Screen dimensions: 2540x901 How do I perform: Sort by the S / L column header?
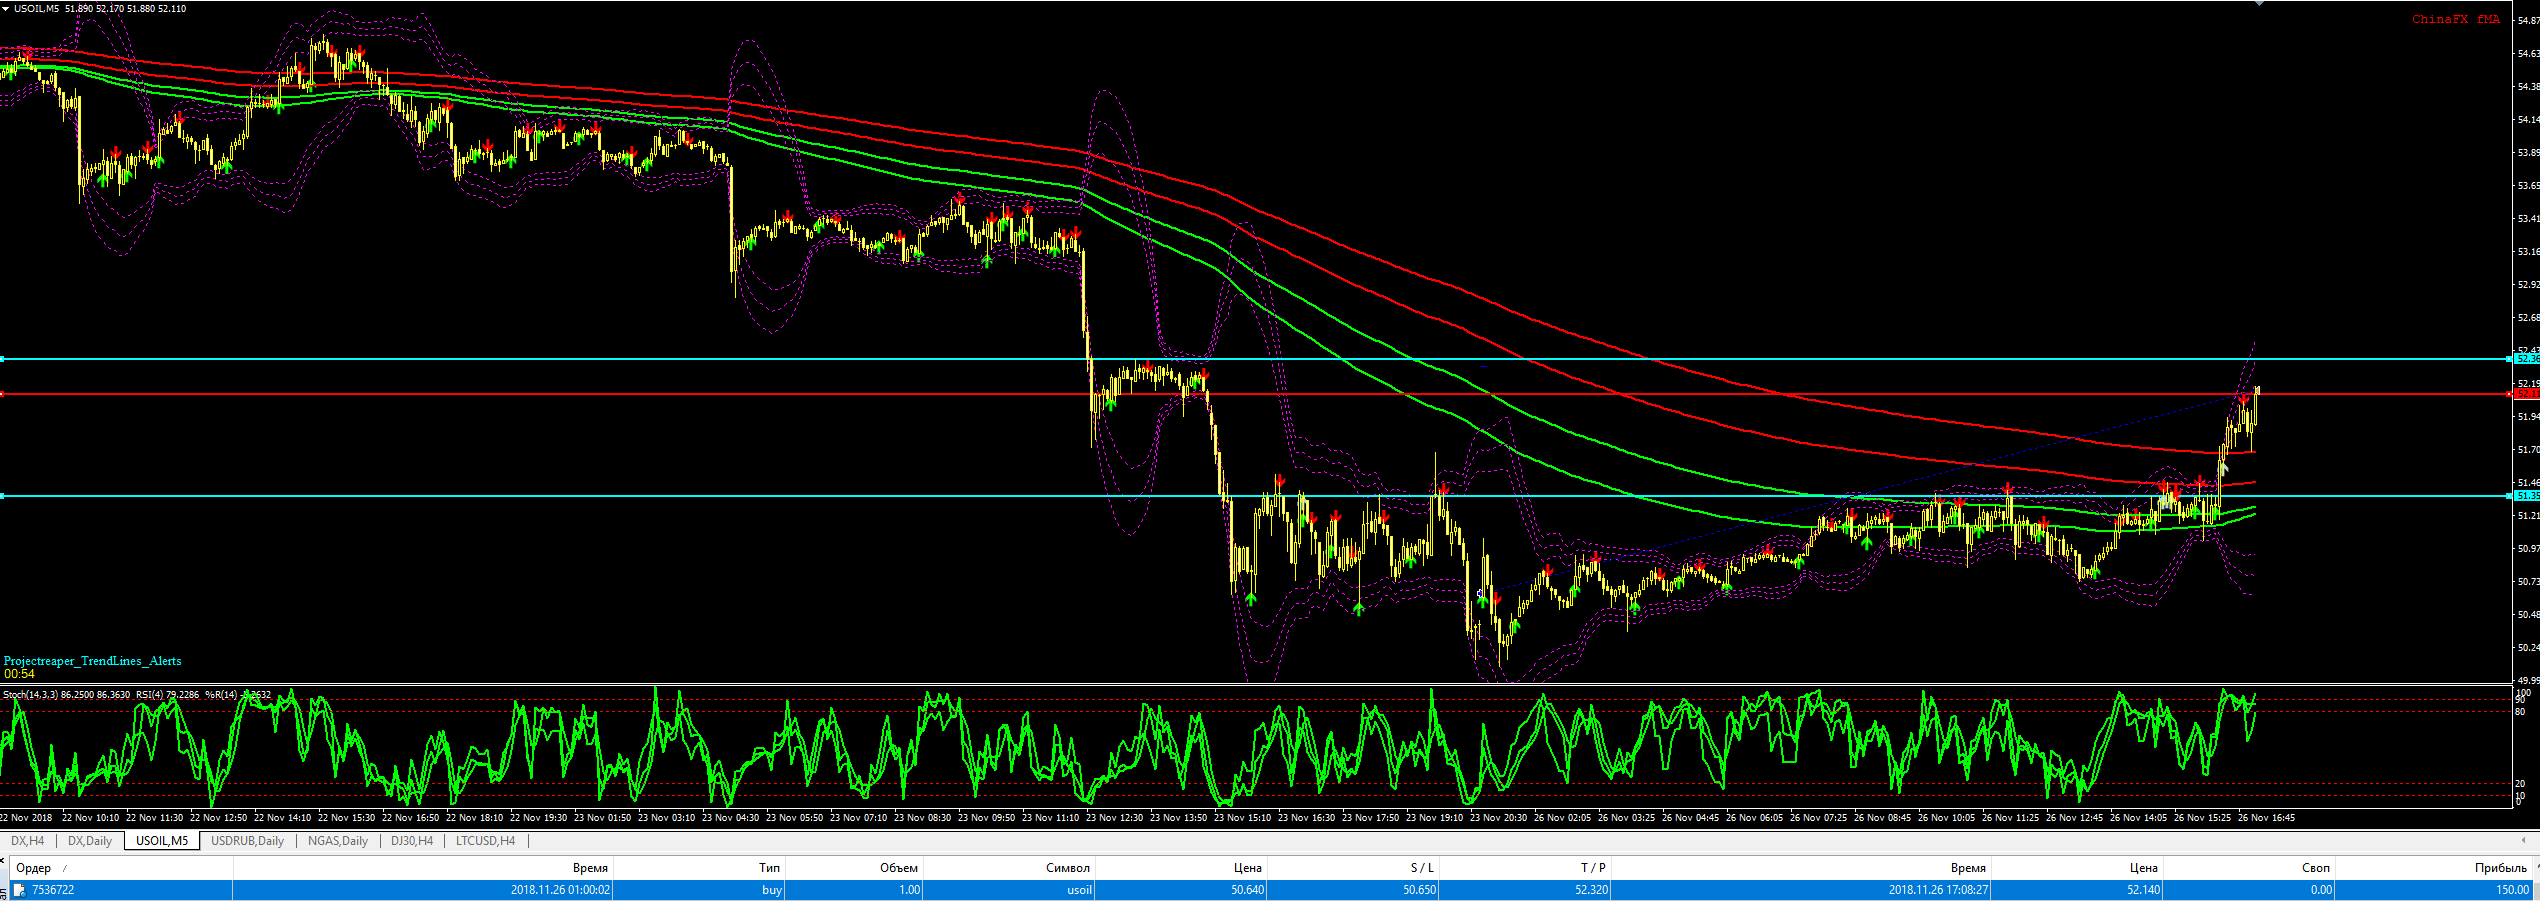pyautogui.click(x=1353, y=868)
